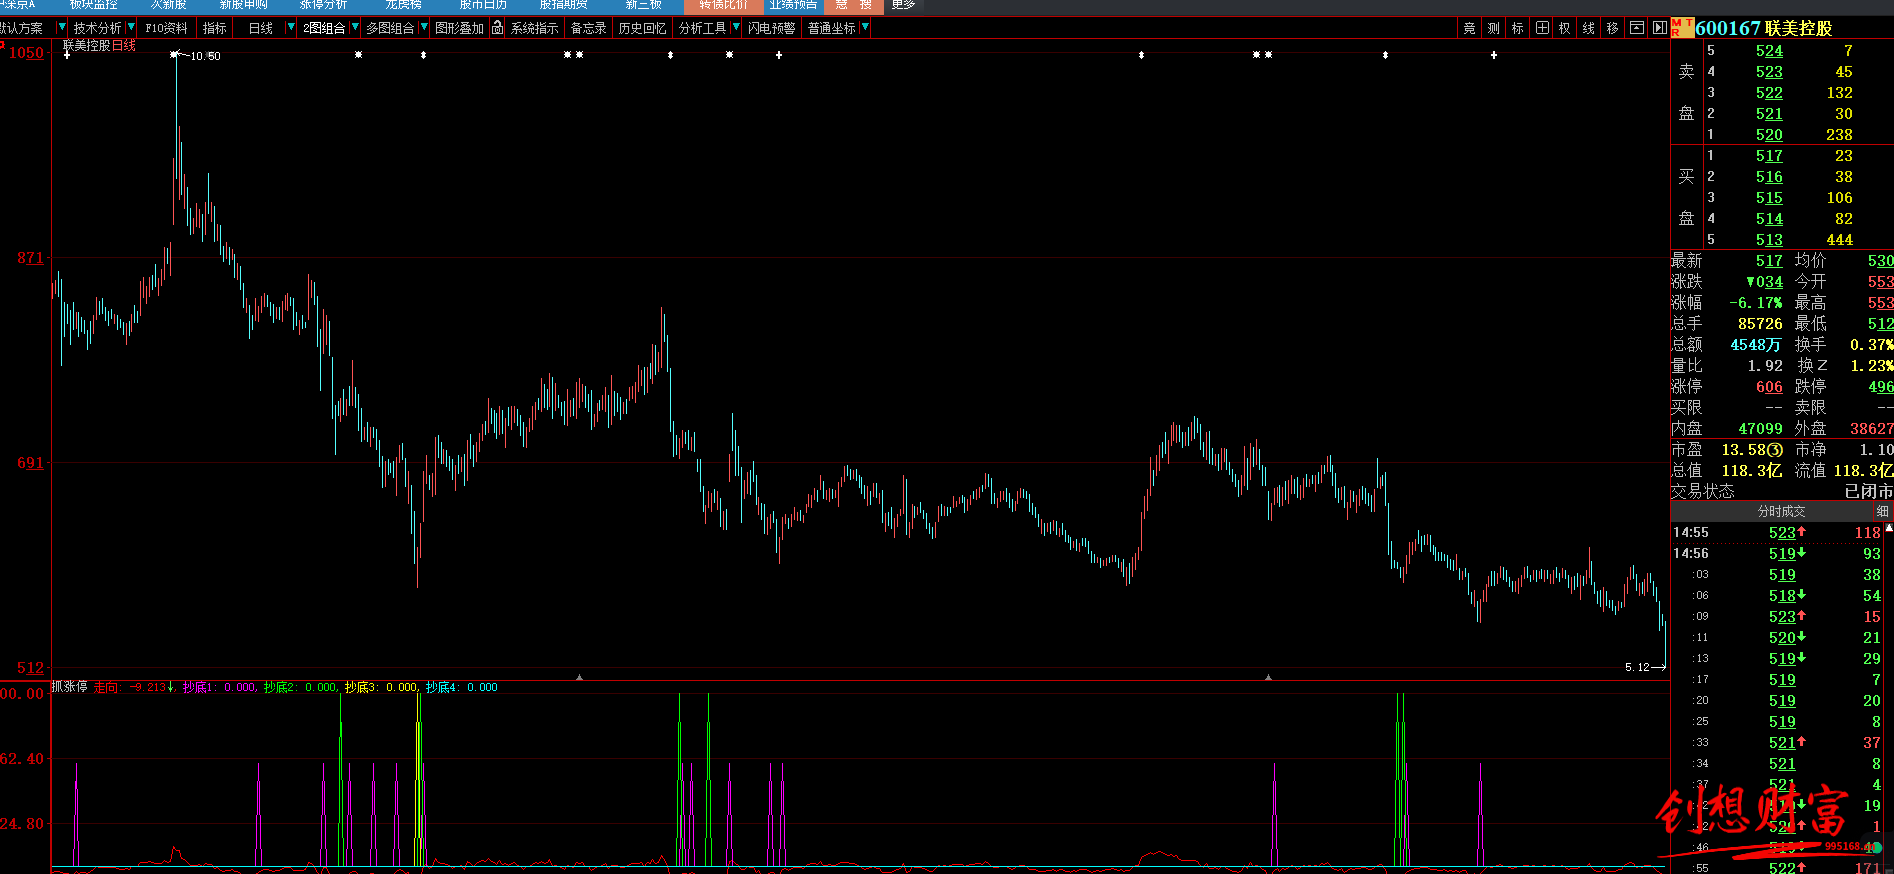Open the 日线 period dropdown arrow
This screenshot has width=1894, height=874.
(x=291, y=27)
